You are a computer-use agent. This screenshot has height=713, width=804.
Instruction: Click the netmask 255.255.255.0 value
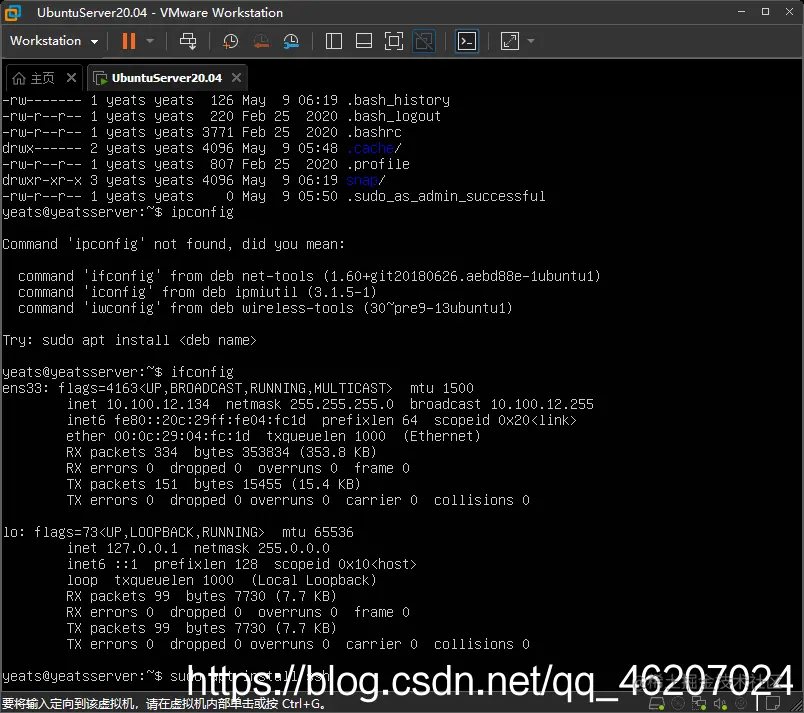tap(342, 404)
